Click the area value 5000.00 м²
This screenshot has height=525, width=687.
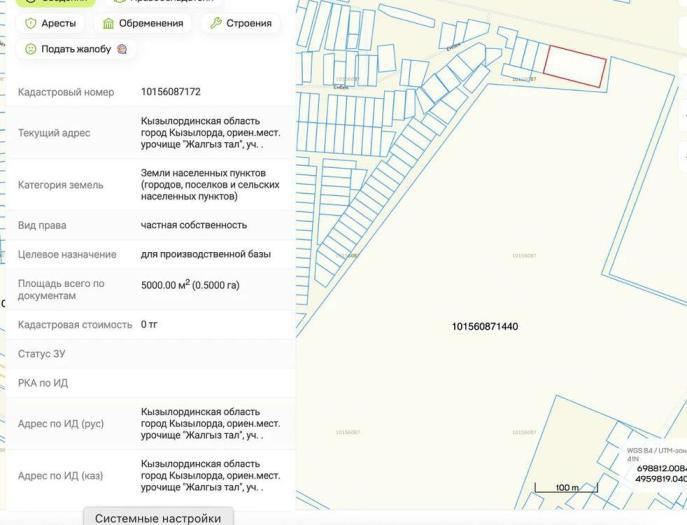click(190, 285)
